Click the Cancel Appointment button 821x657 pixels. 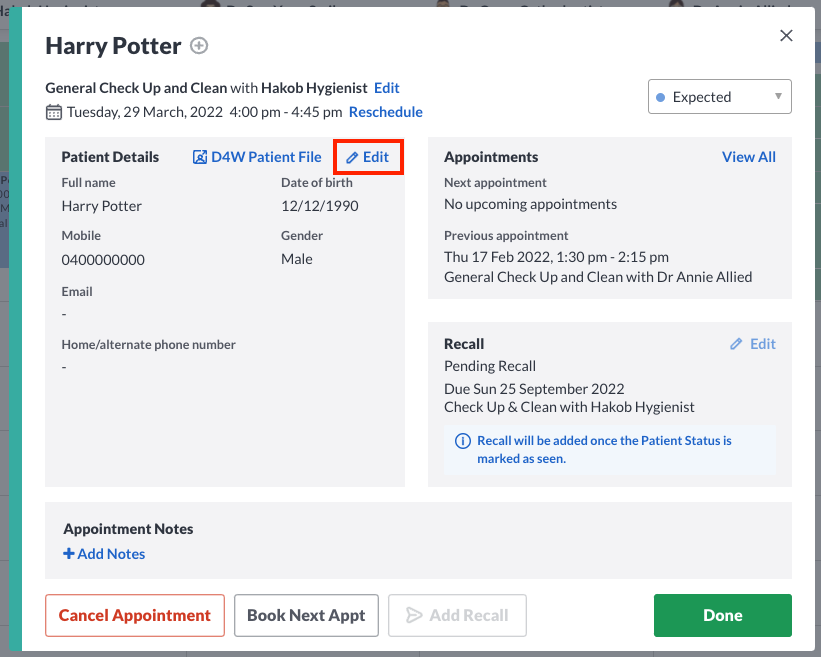tap(135, 616)
